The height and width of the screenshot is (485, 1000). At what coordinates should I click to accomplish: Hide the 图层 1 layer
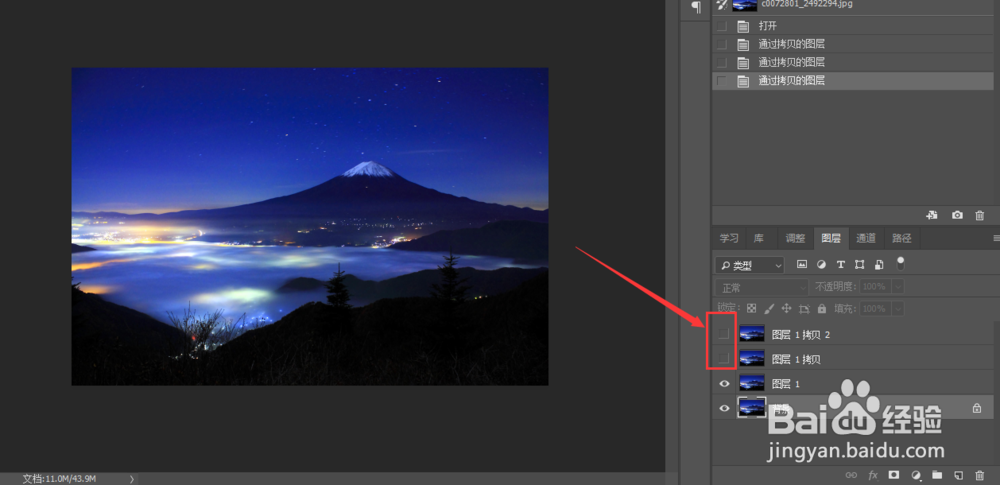724,384
